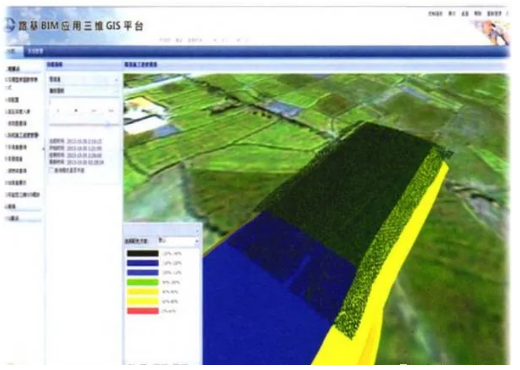Viewport: 520px width, 370px height.
Task: Collapse the left panel using the splitter arrow
Action: pyautogui.click(x=44, y=149)
